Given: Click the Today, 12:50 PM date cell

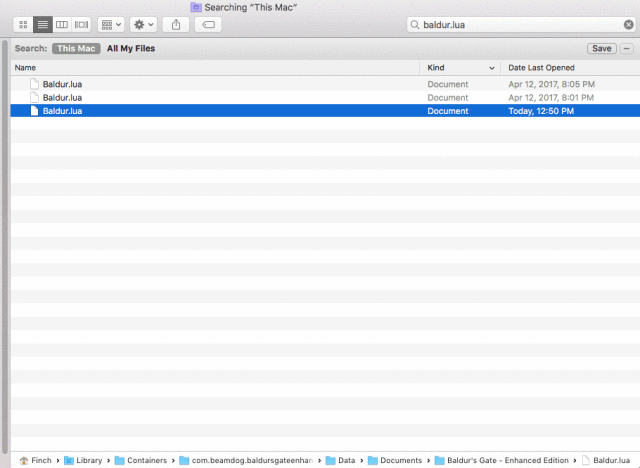Looking at the screenshot, I should tap(541, 111).
